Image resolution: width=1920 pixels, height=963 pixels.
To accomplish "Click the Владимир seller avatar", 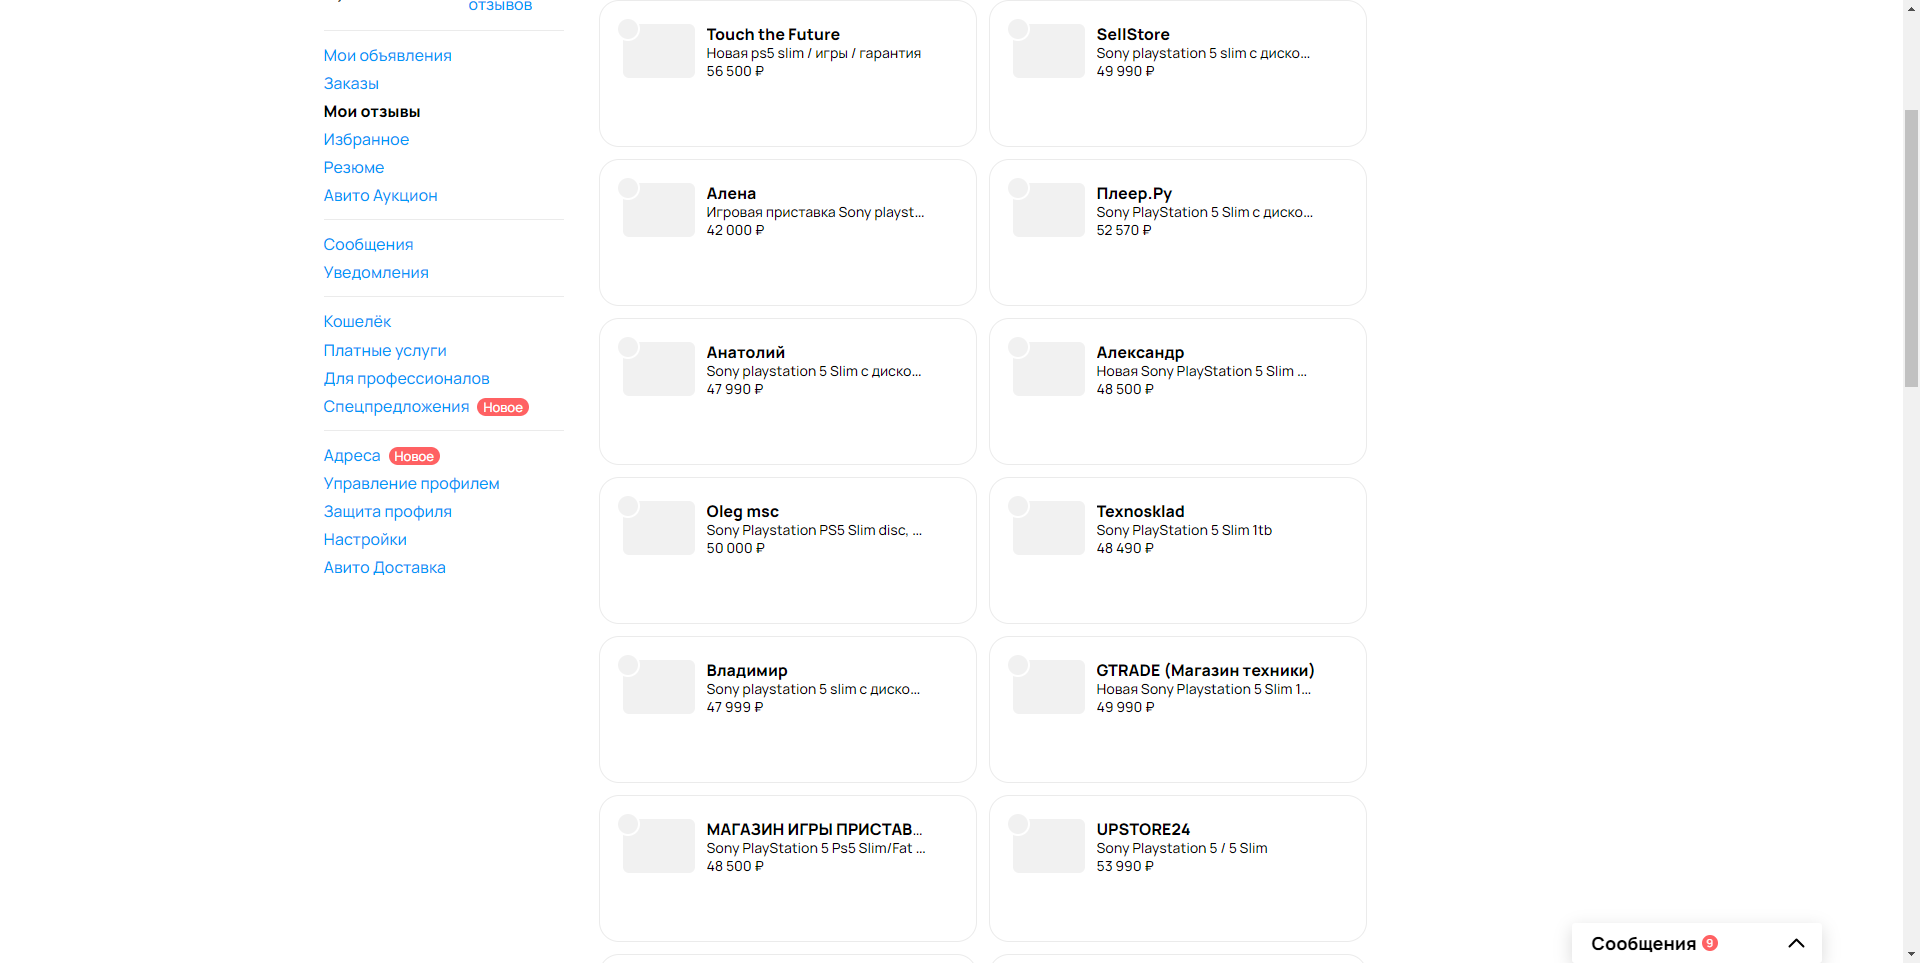I will click(x=628, y=665).
